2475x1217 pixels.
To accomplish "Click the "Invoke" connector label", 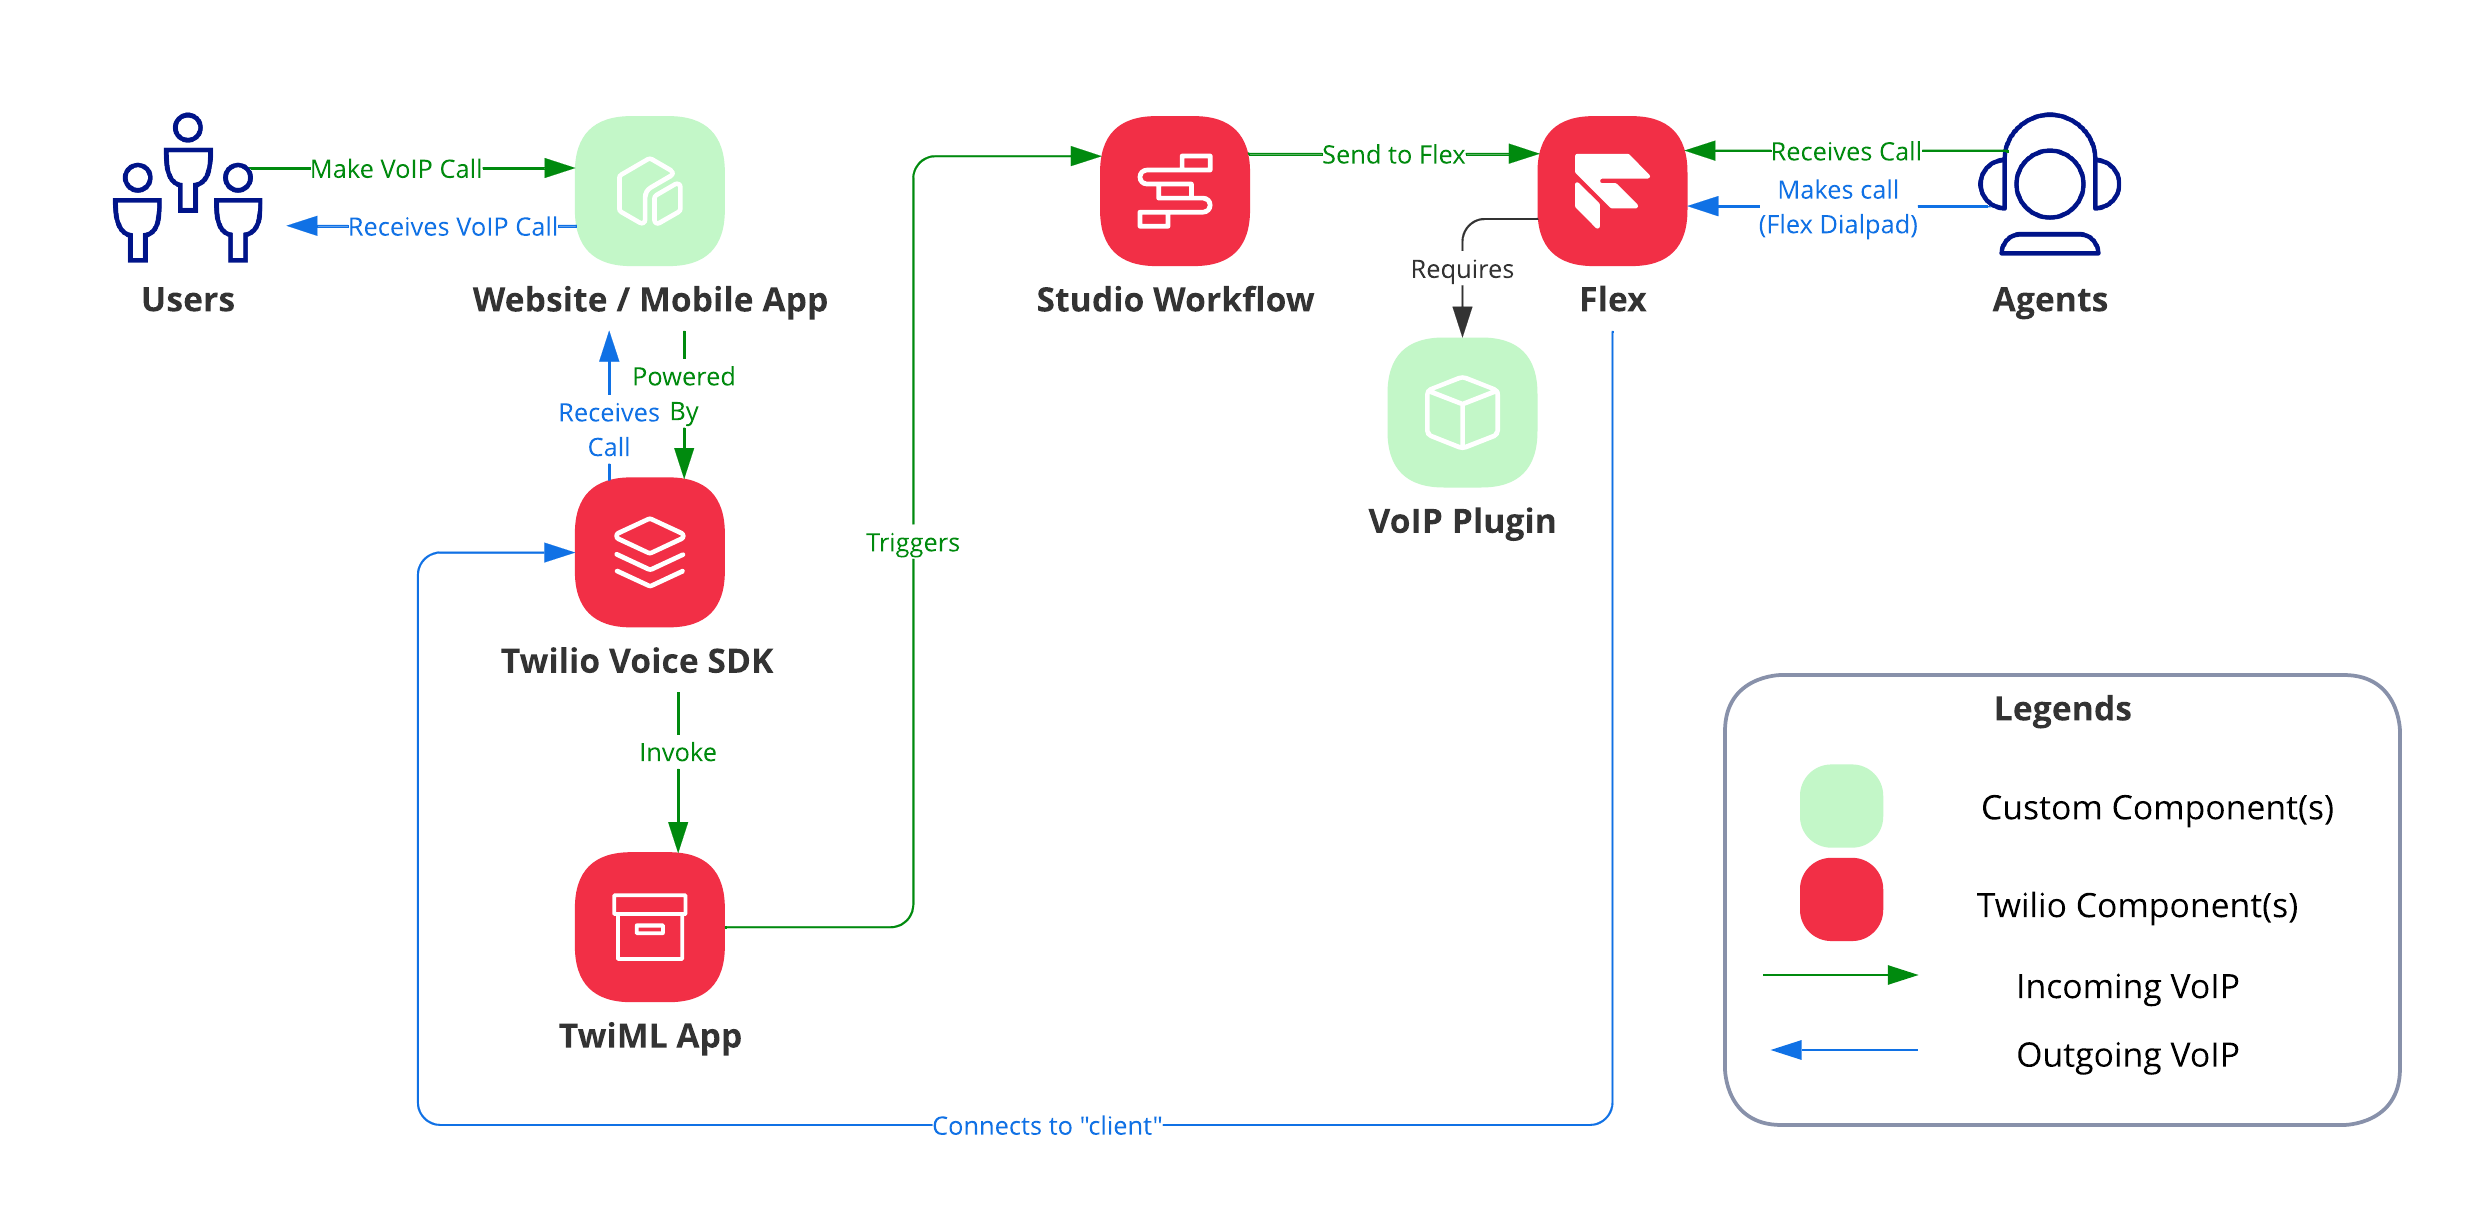I will 678,753.
